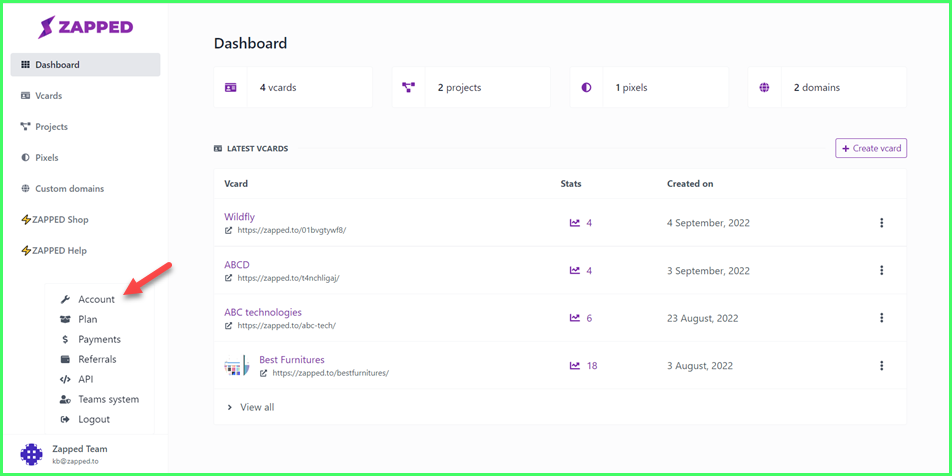
Task: Click the domains globe icon
Action: (764, 87)
